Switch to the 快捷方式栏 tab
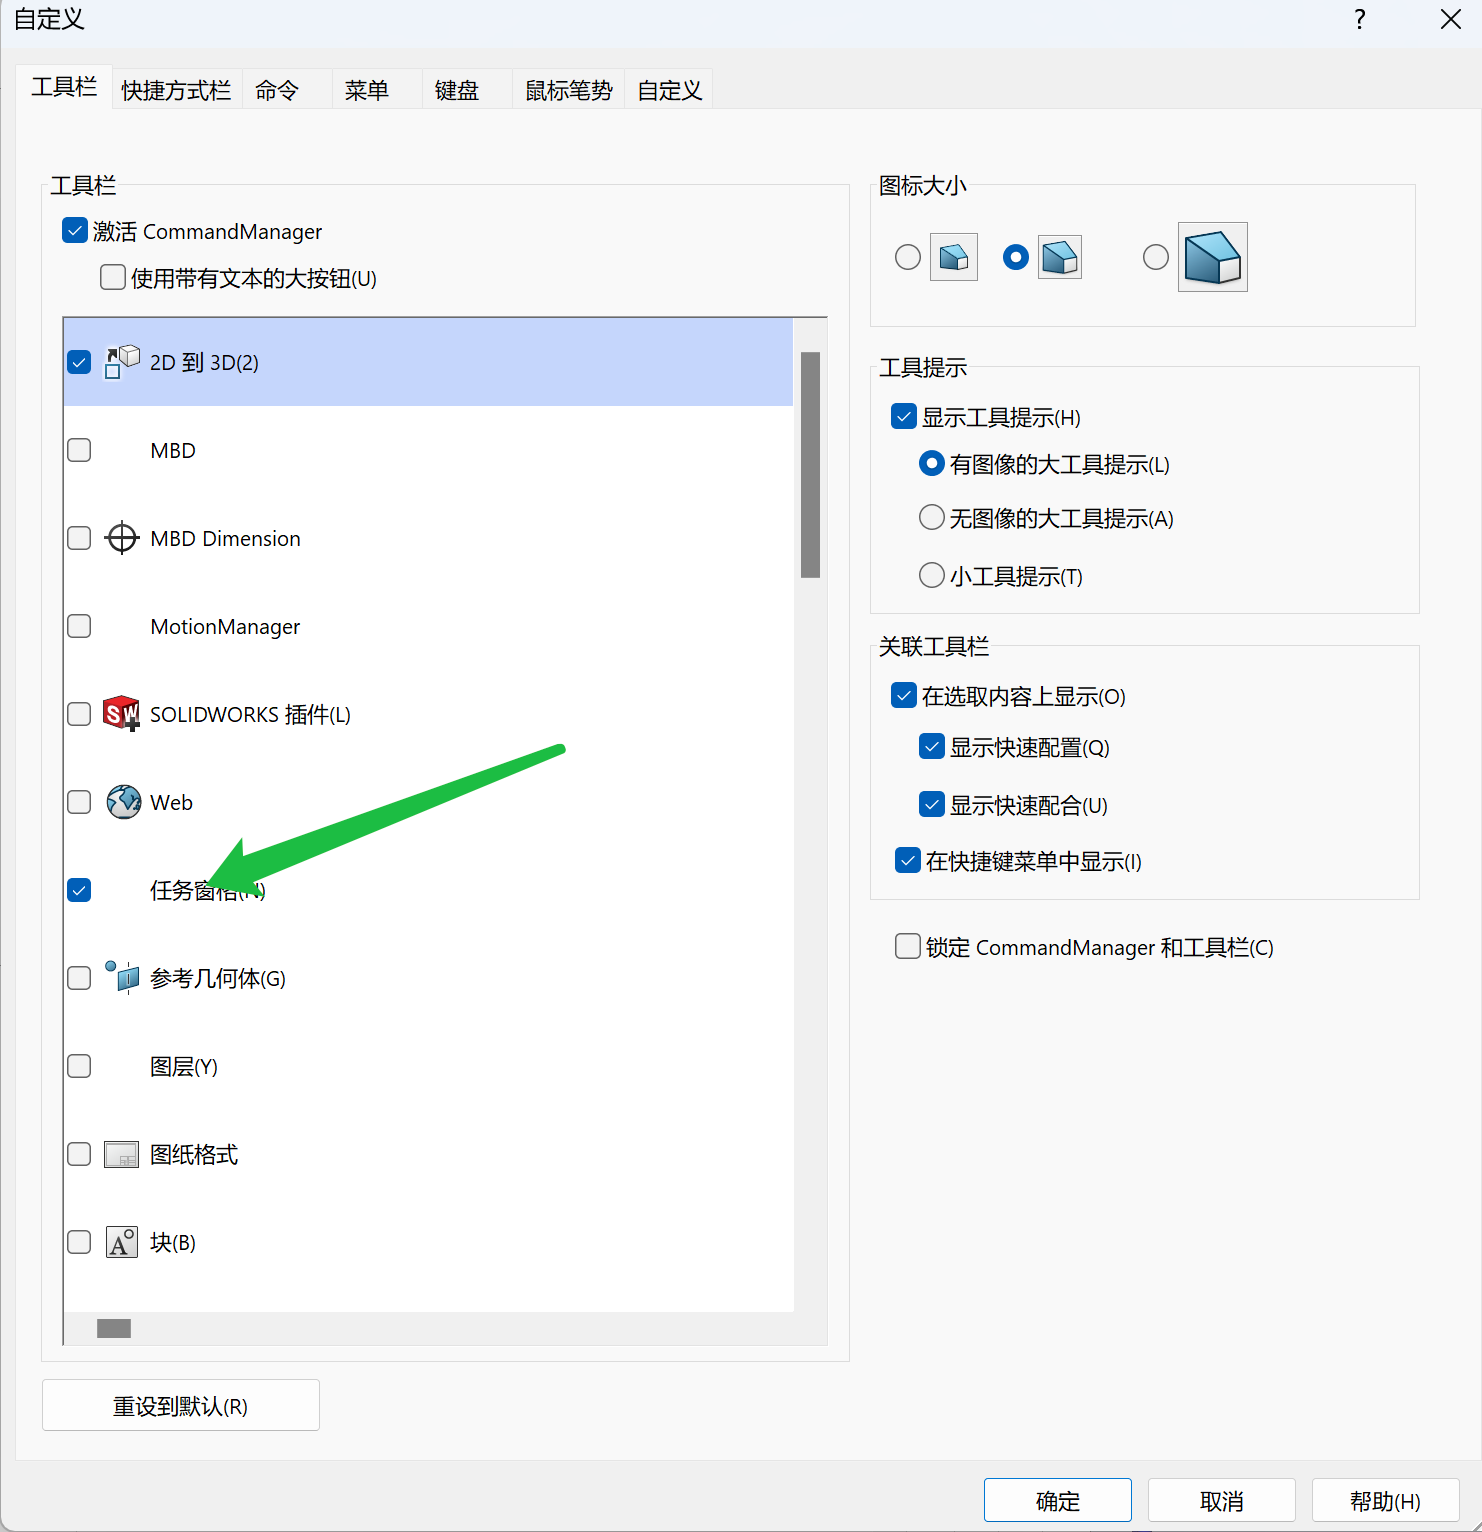The image size is (1482, 1532). 176,91
